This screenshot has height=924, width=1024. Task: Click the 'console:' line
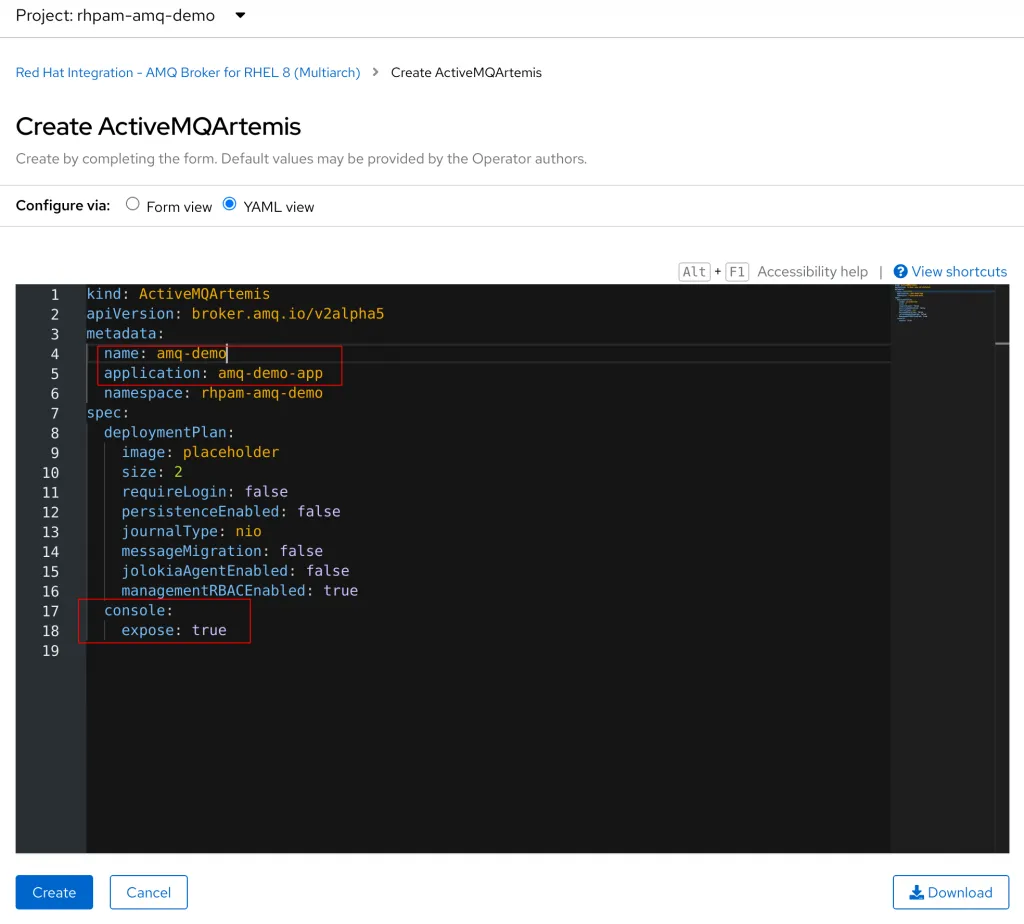pyautogui.click(x=138, y=611)
